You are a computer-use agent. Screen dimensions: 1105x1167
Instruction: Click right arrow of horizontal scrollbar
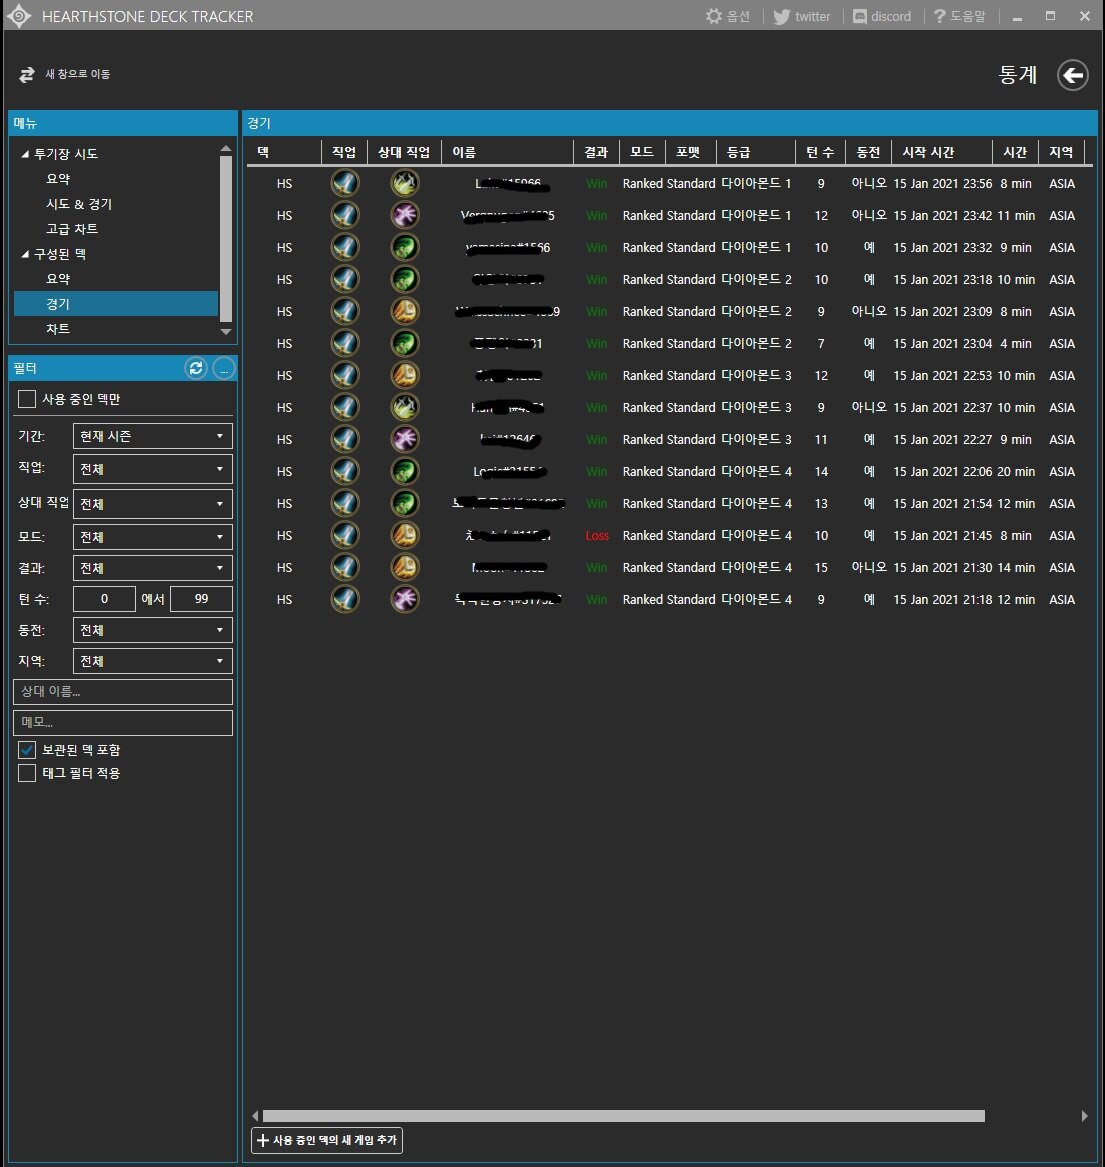[1084, 1116]
